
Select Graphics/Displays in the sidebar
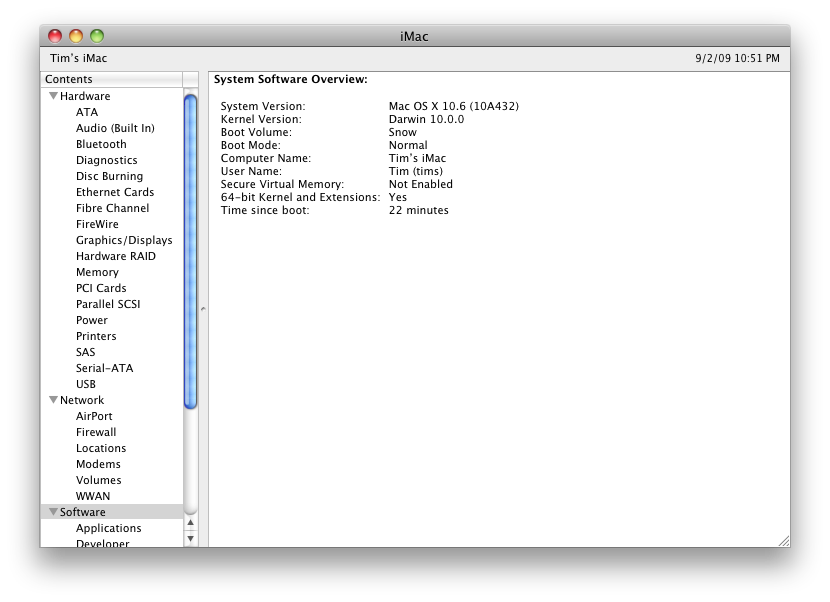(124, 240)
